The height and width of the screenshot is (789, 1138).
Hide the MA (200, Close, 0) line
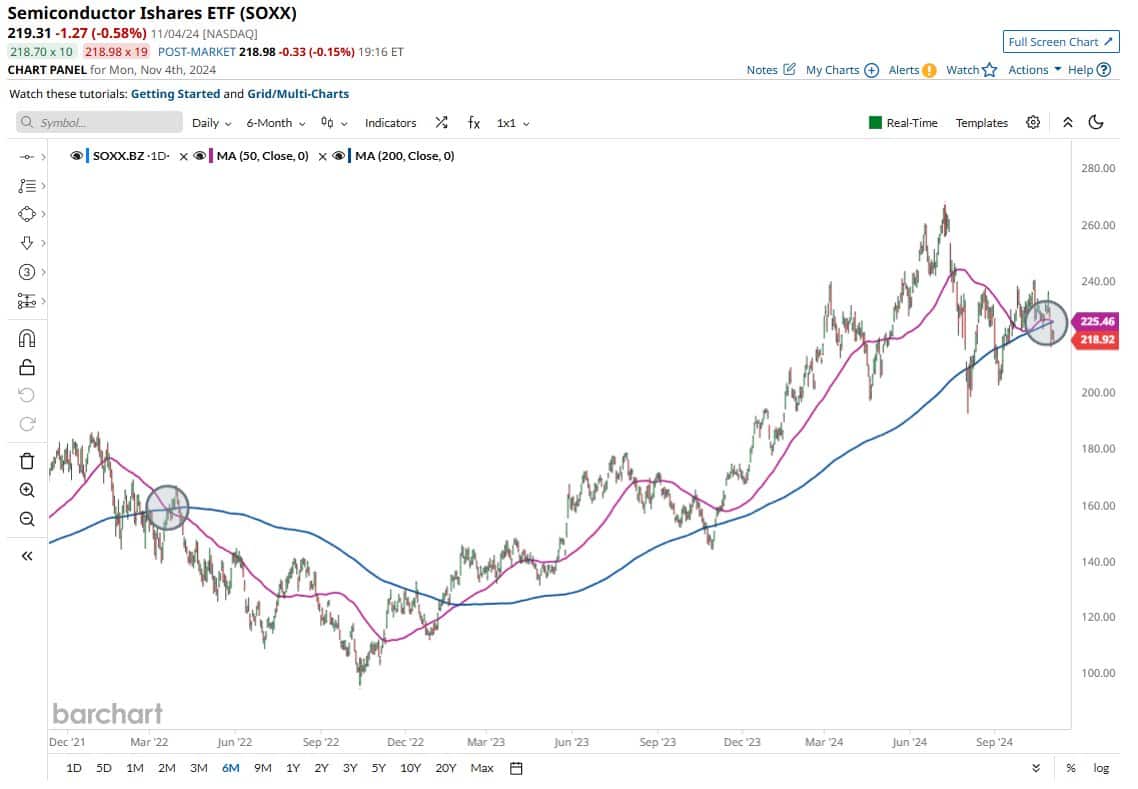pos(339,156)
